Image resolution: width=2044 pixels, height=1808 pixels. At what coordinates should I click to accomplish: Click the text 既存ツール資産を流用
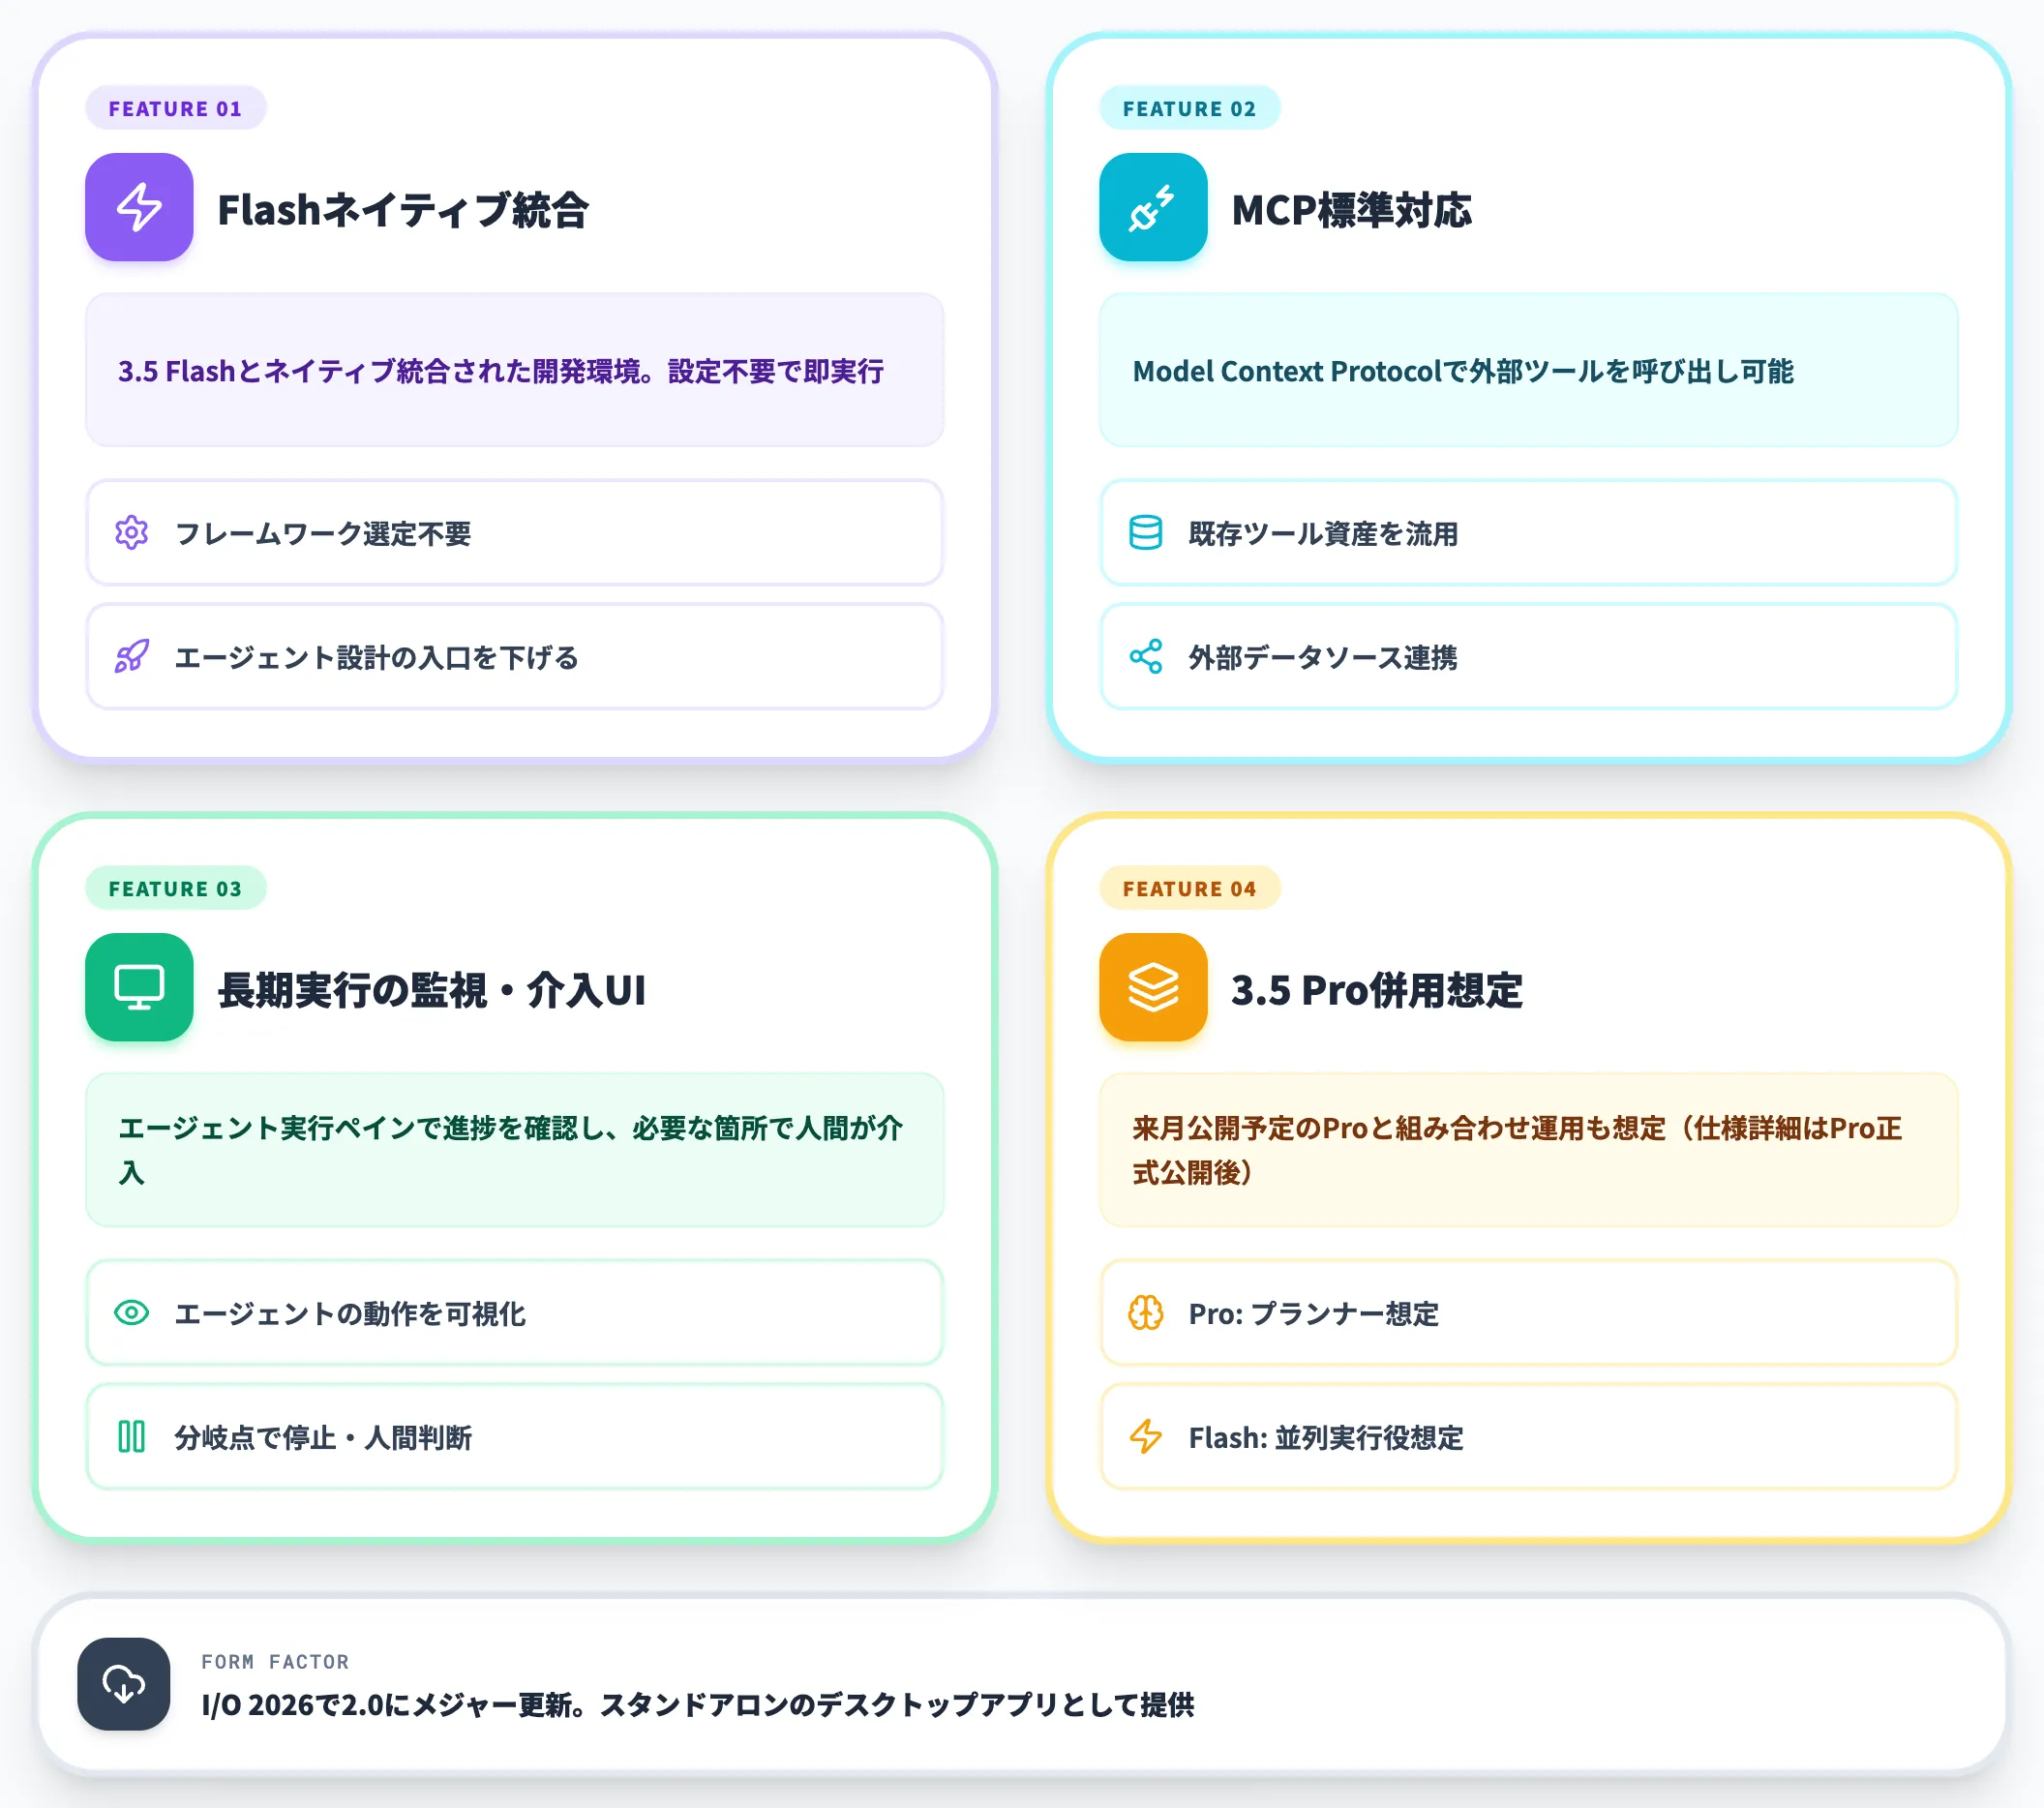(x=1323, y=534)
